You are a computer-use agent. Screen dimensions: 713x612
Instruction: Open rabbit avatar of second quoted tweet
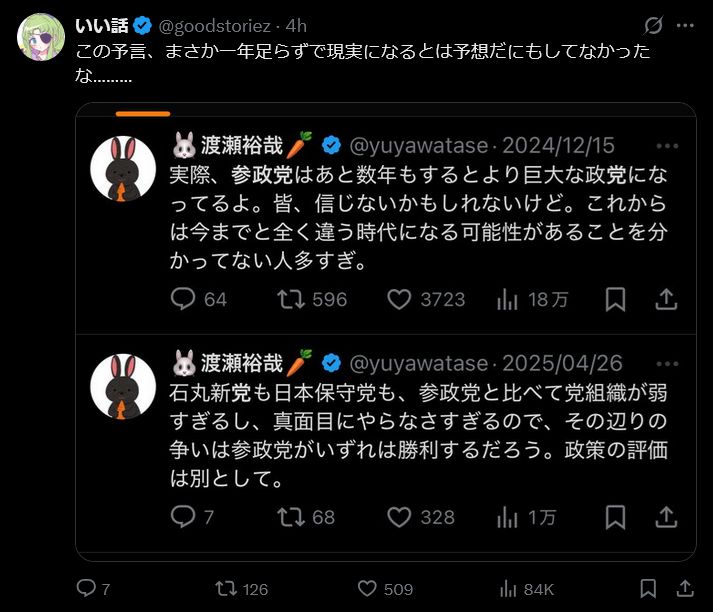(x=123, y=385)
